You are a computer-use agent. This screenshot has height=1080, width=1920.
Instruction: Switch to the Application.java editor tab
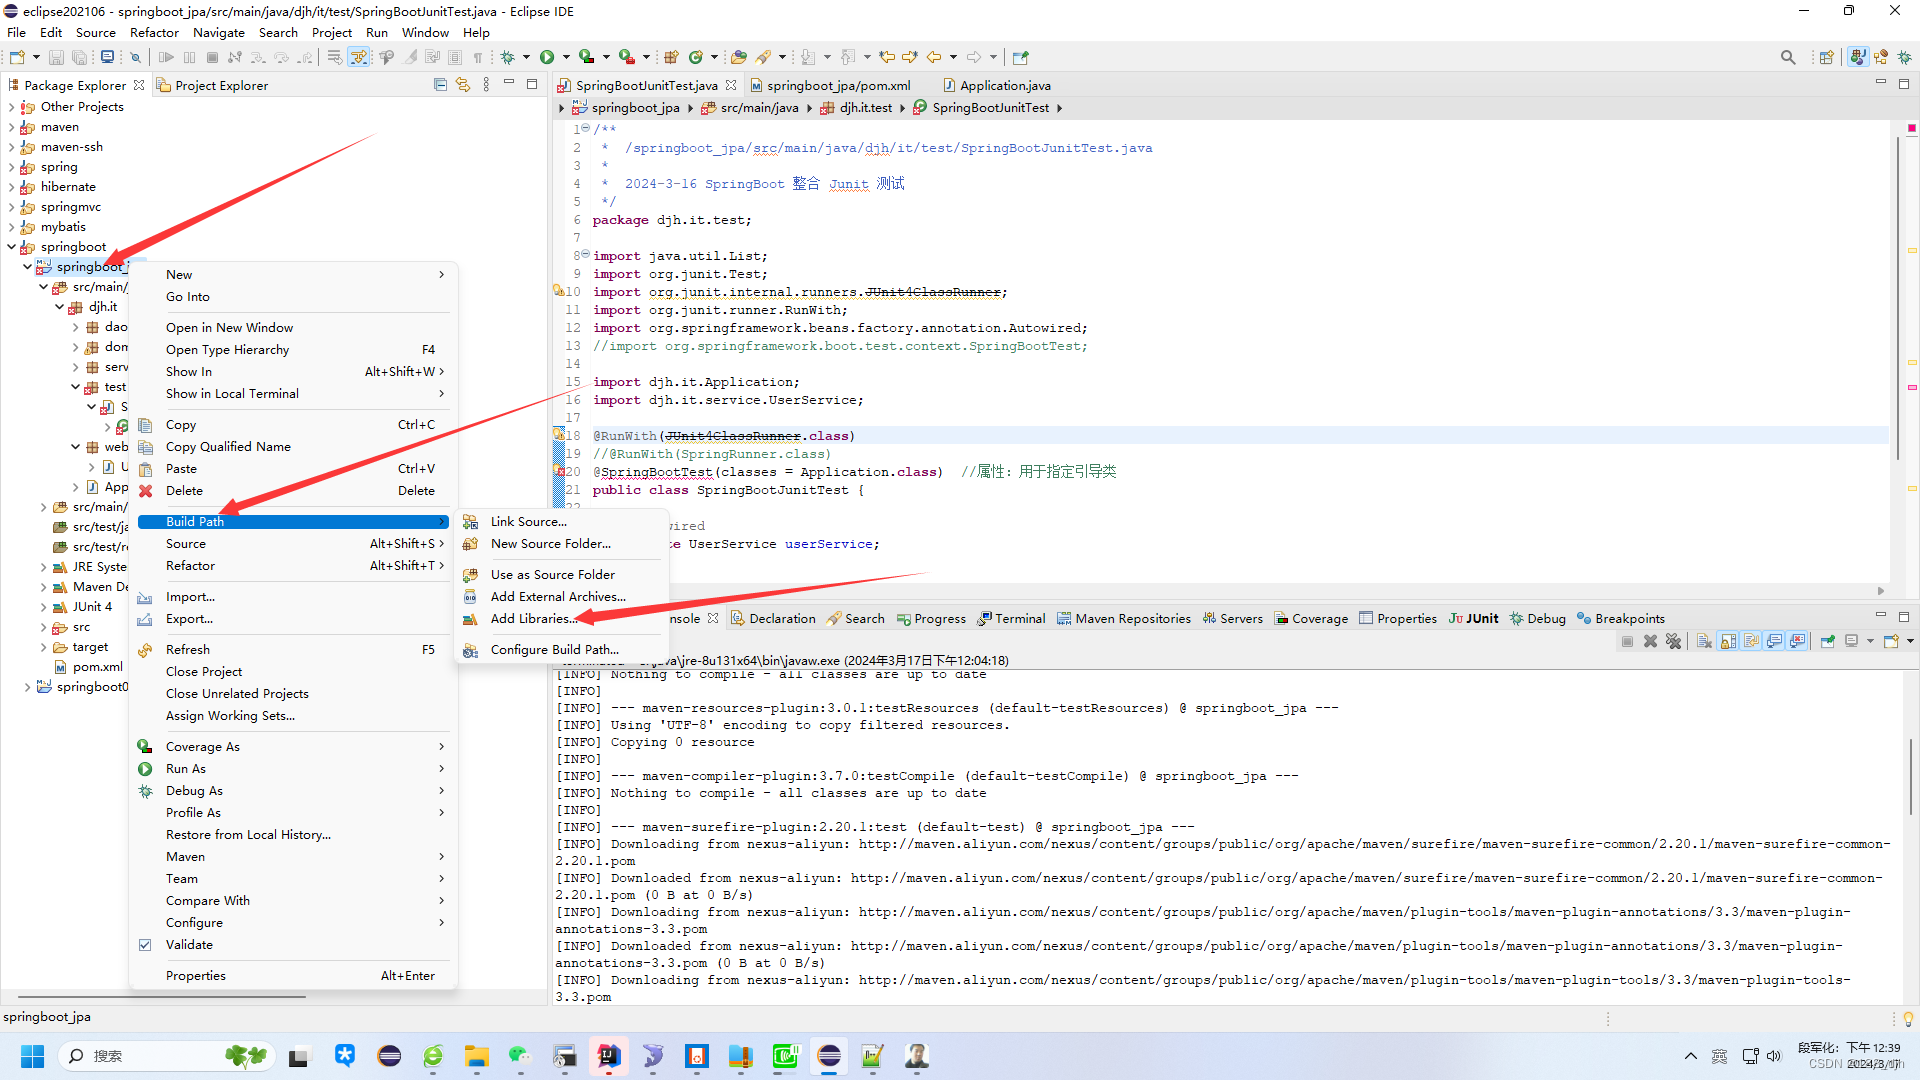(996, 86)
